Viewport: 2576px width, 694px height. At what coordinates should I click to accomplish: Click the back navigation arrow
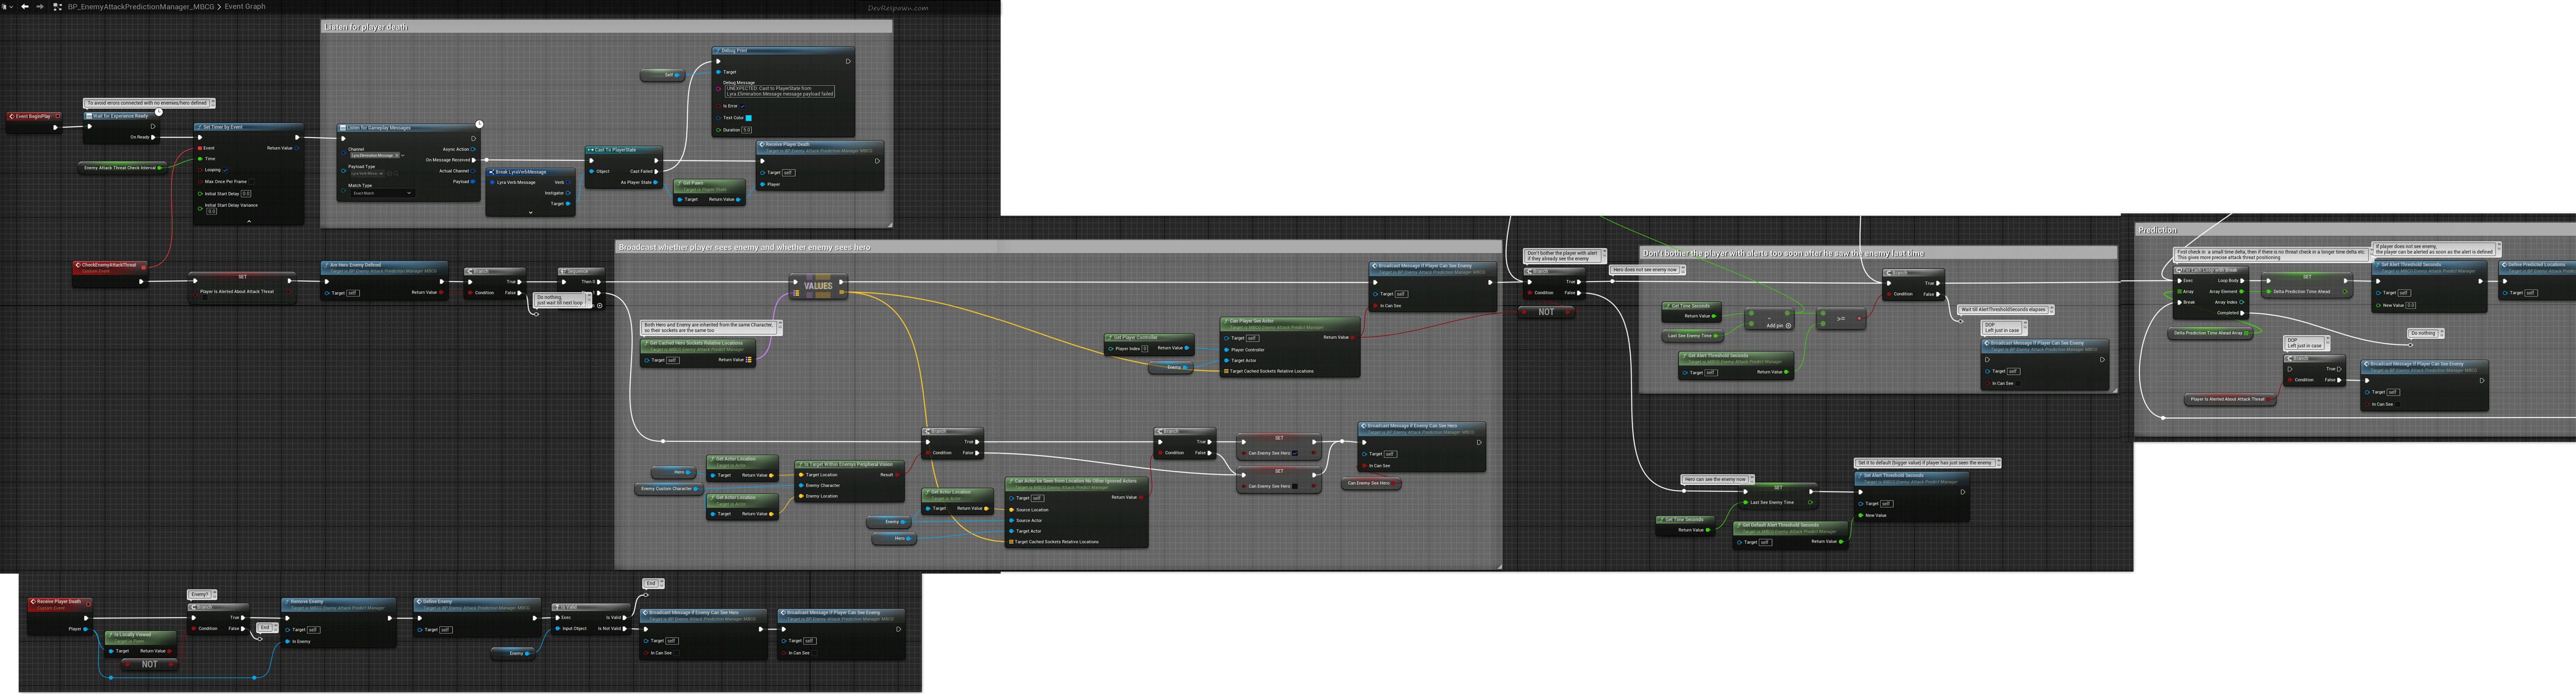click(x=25, y=6)
